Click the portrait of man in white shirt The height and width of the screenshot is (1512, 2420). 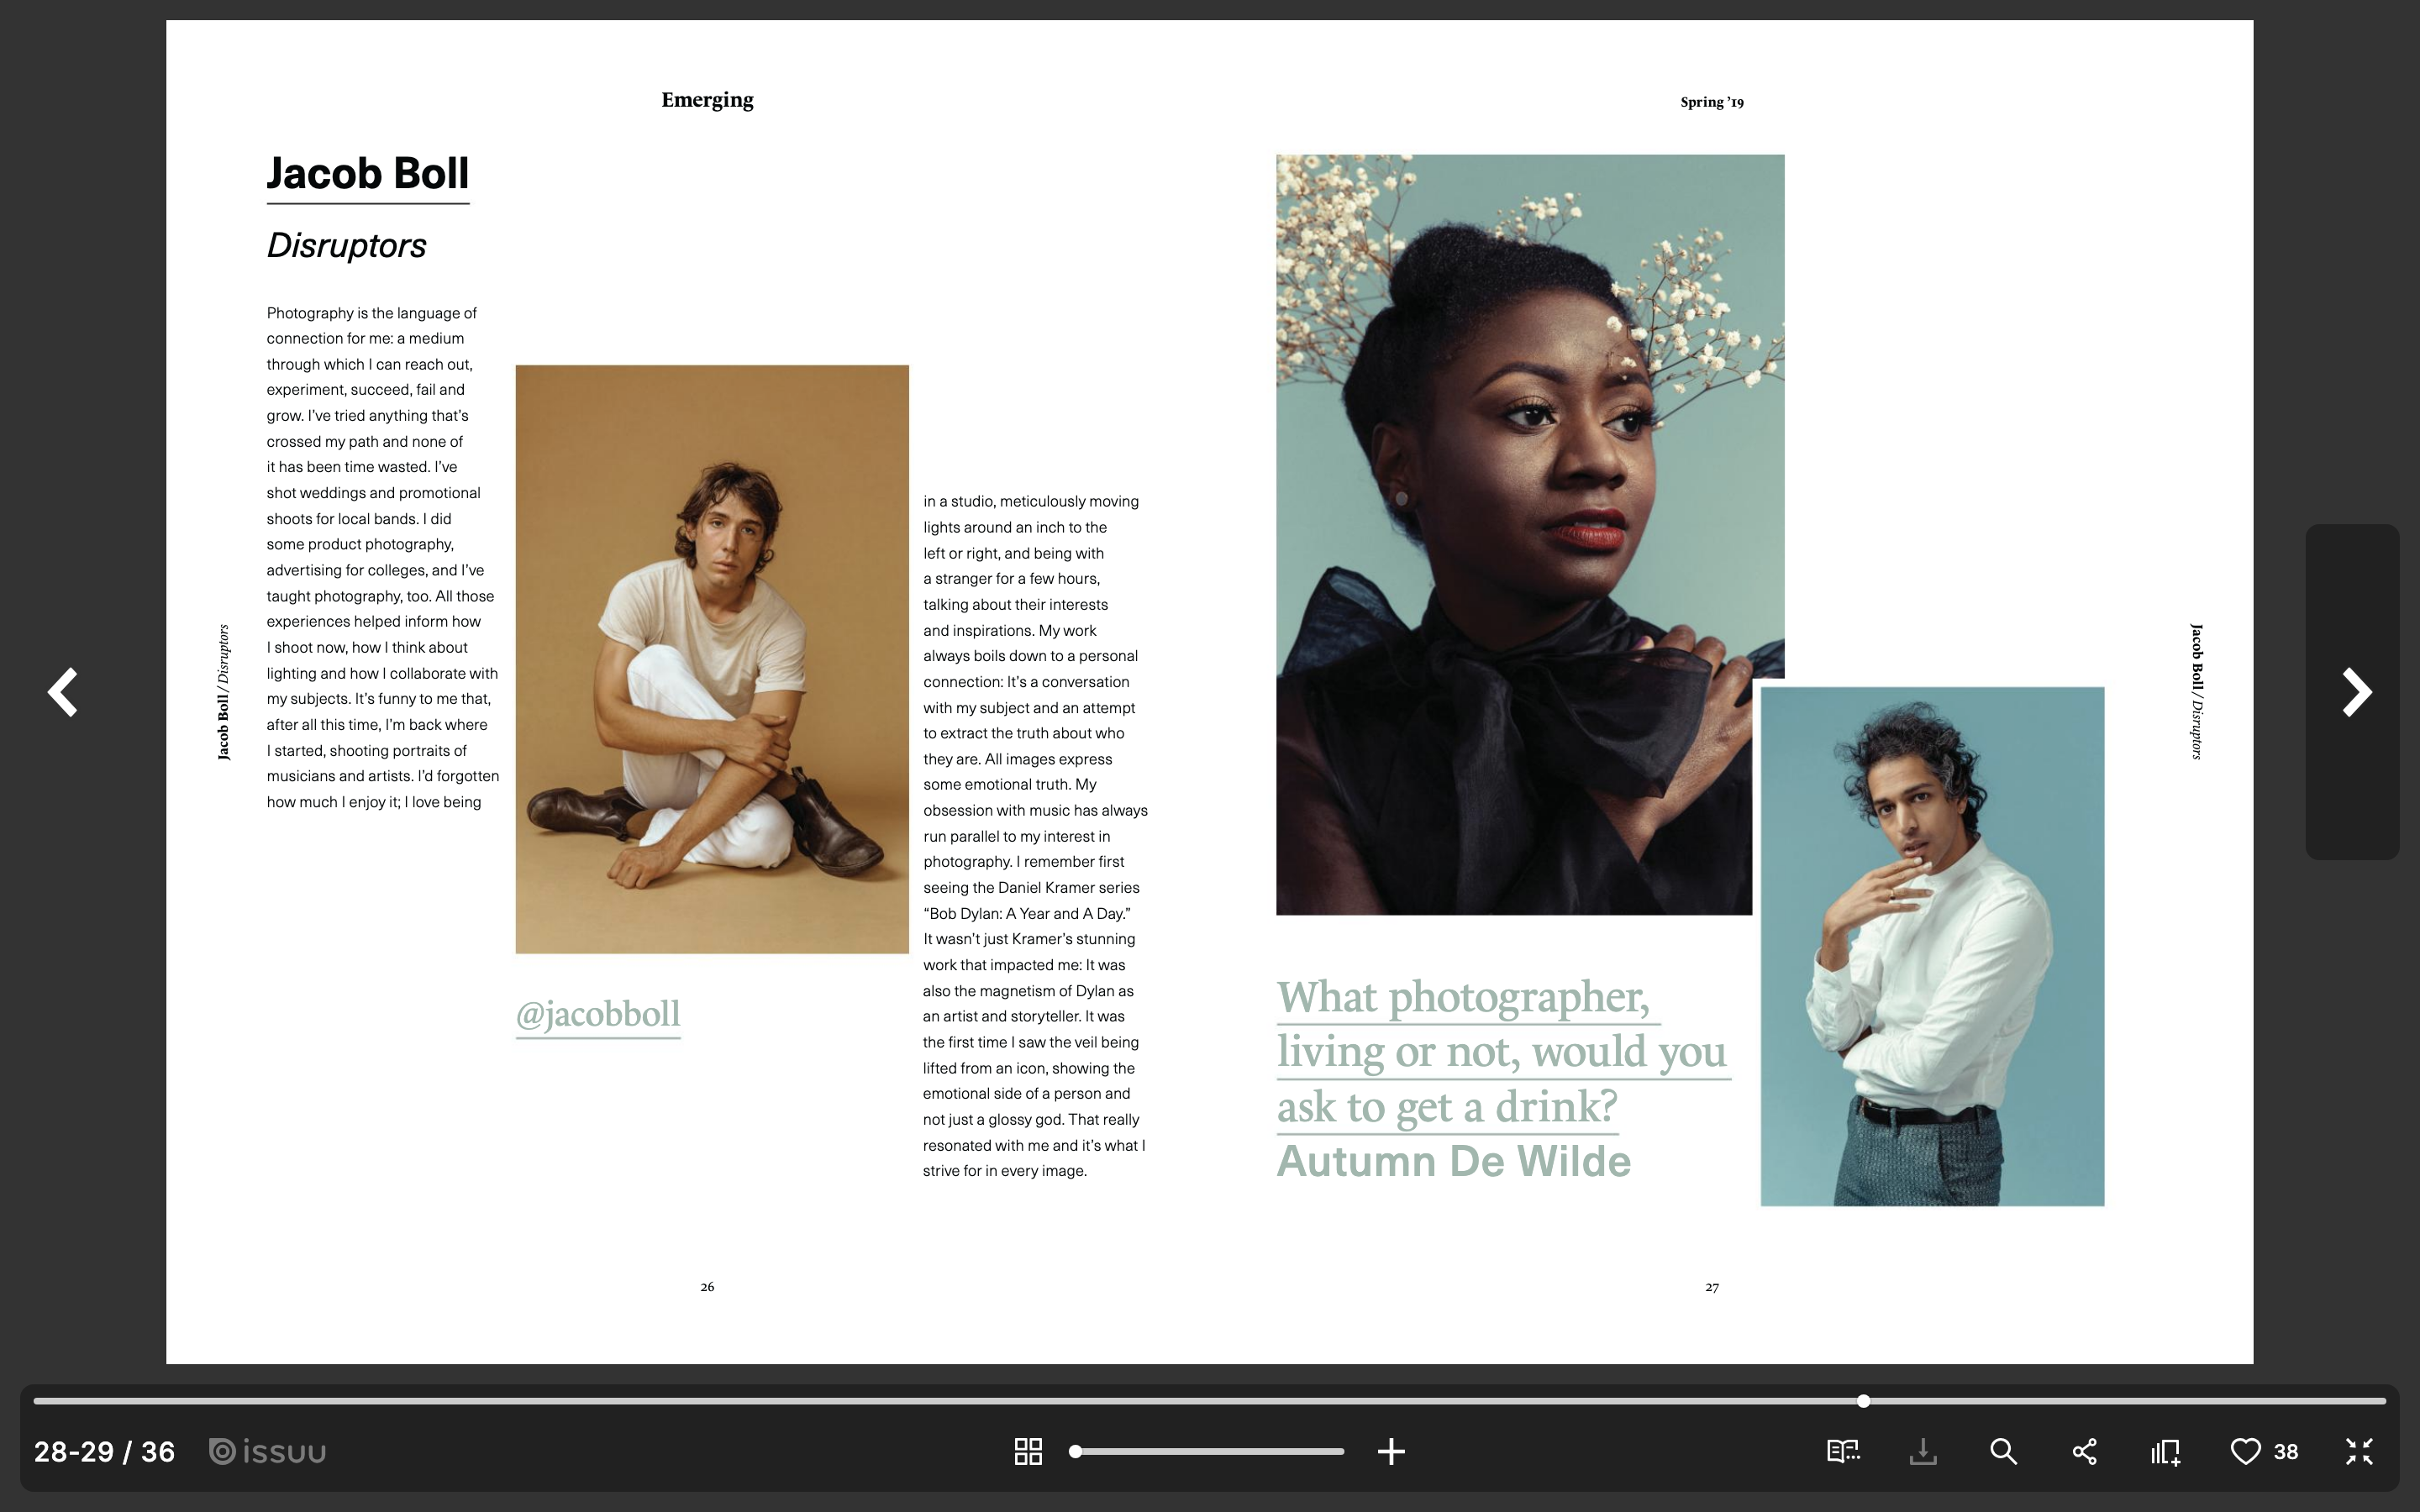pyautogui.click(x=1932, y=945)
